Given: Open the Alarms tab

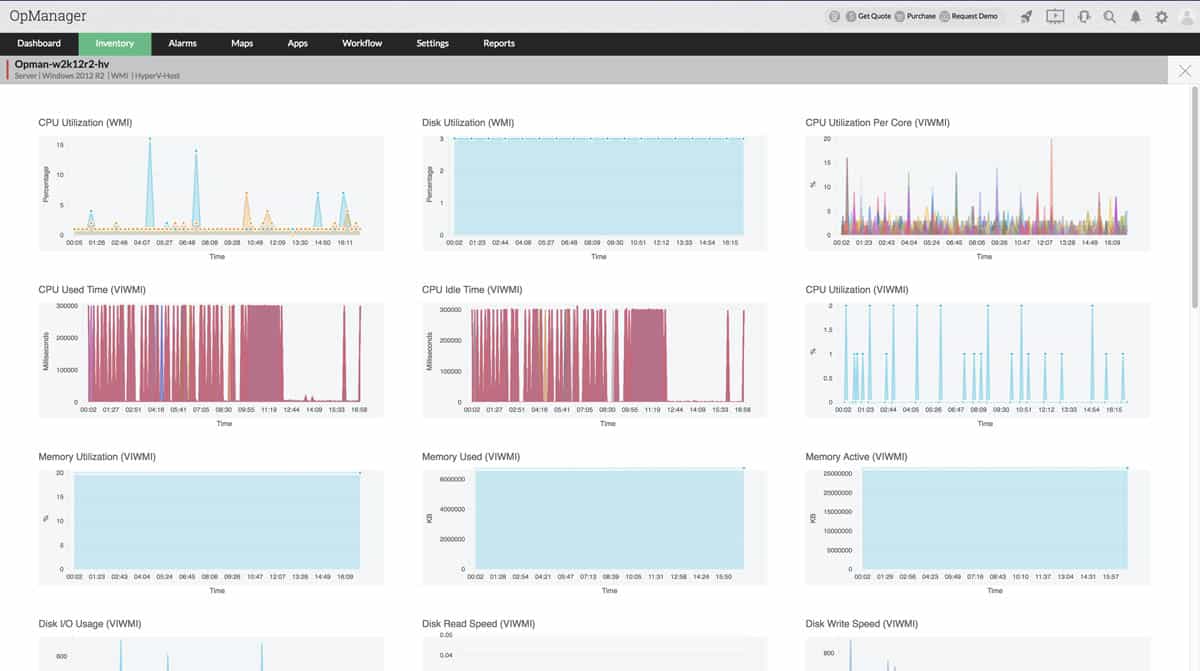Looking at the screenshot, I should [x=183, y=43].
